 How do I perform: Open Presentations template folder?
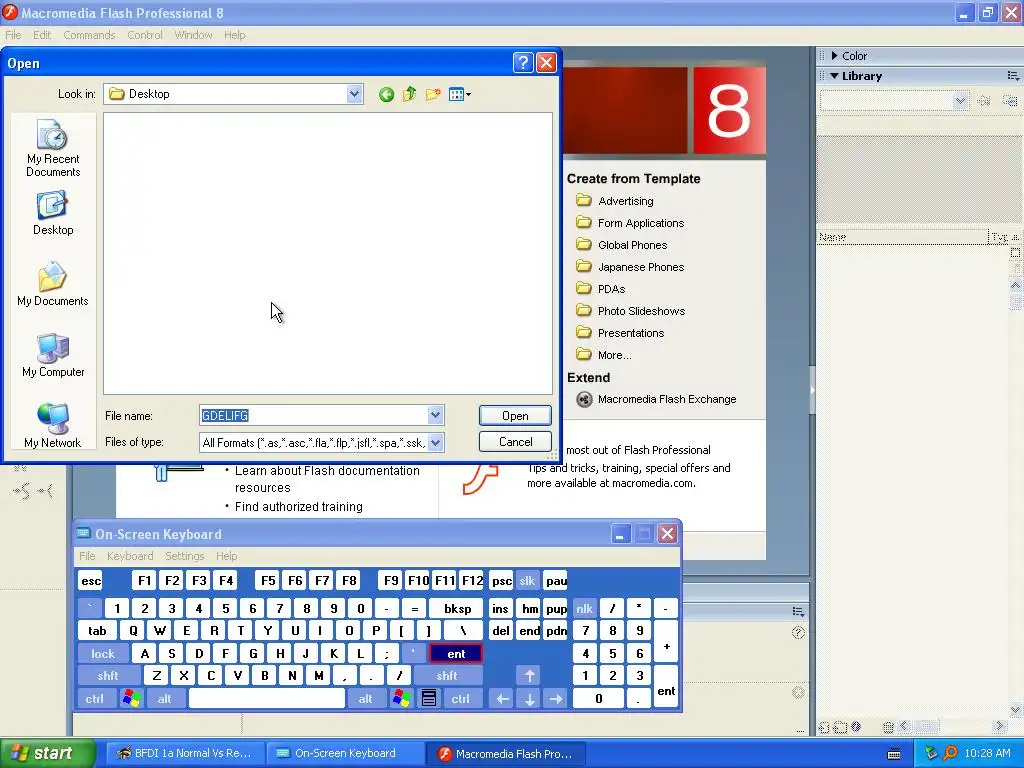pyautogui.click(x=620, y=333)
